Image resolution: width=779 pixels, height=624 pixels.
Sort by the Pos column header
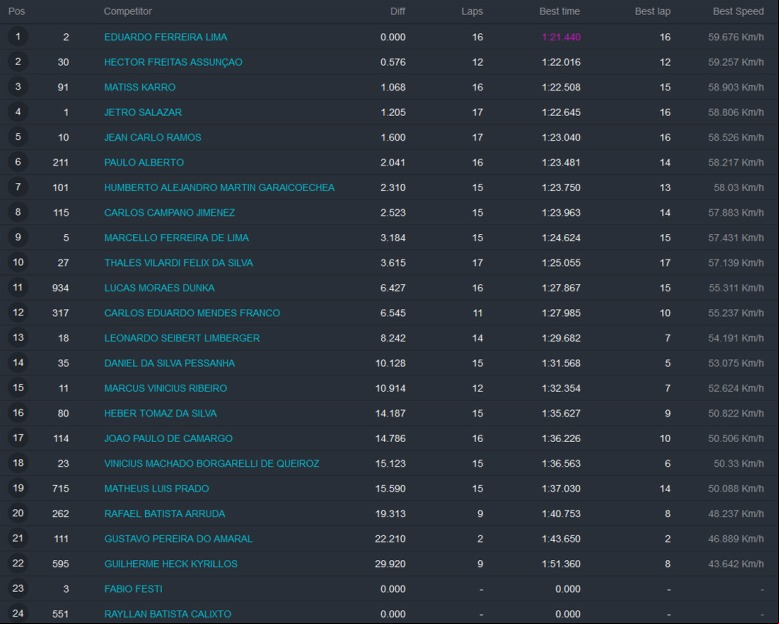[16, 11]
